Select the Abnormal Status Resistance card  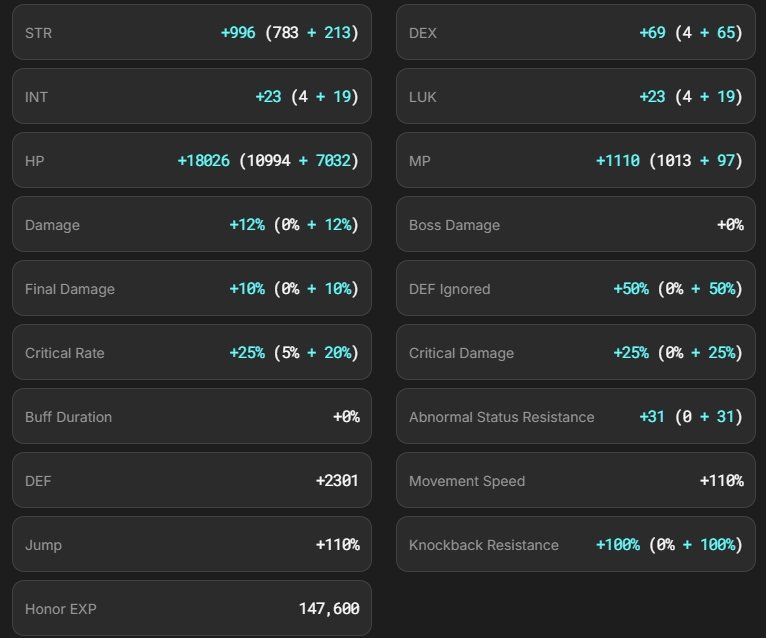pos(575,417)
